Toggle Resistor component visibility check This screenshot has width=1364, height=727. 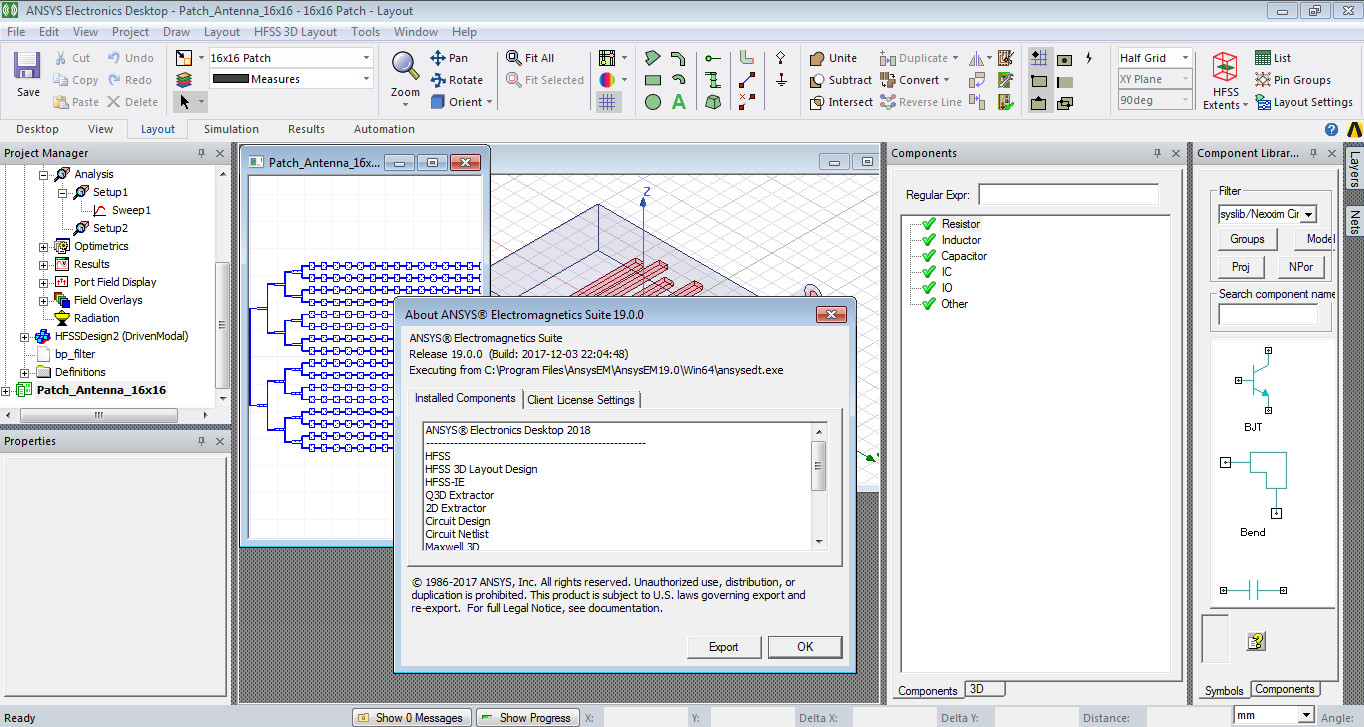point(928,224)
